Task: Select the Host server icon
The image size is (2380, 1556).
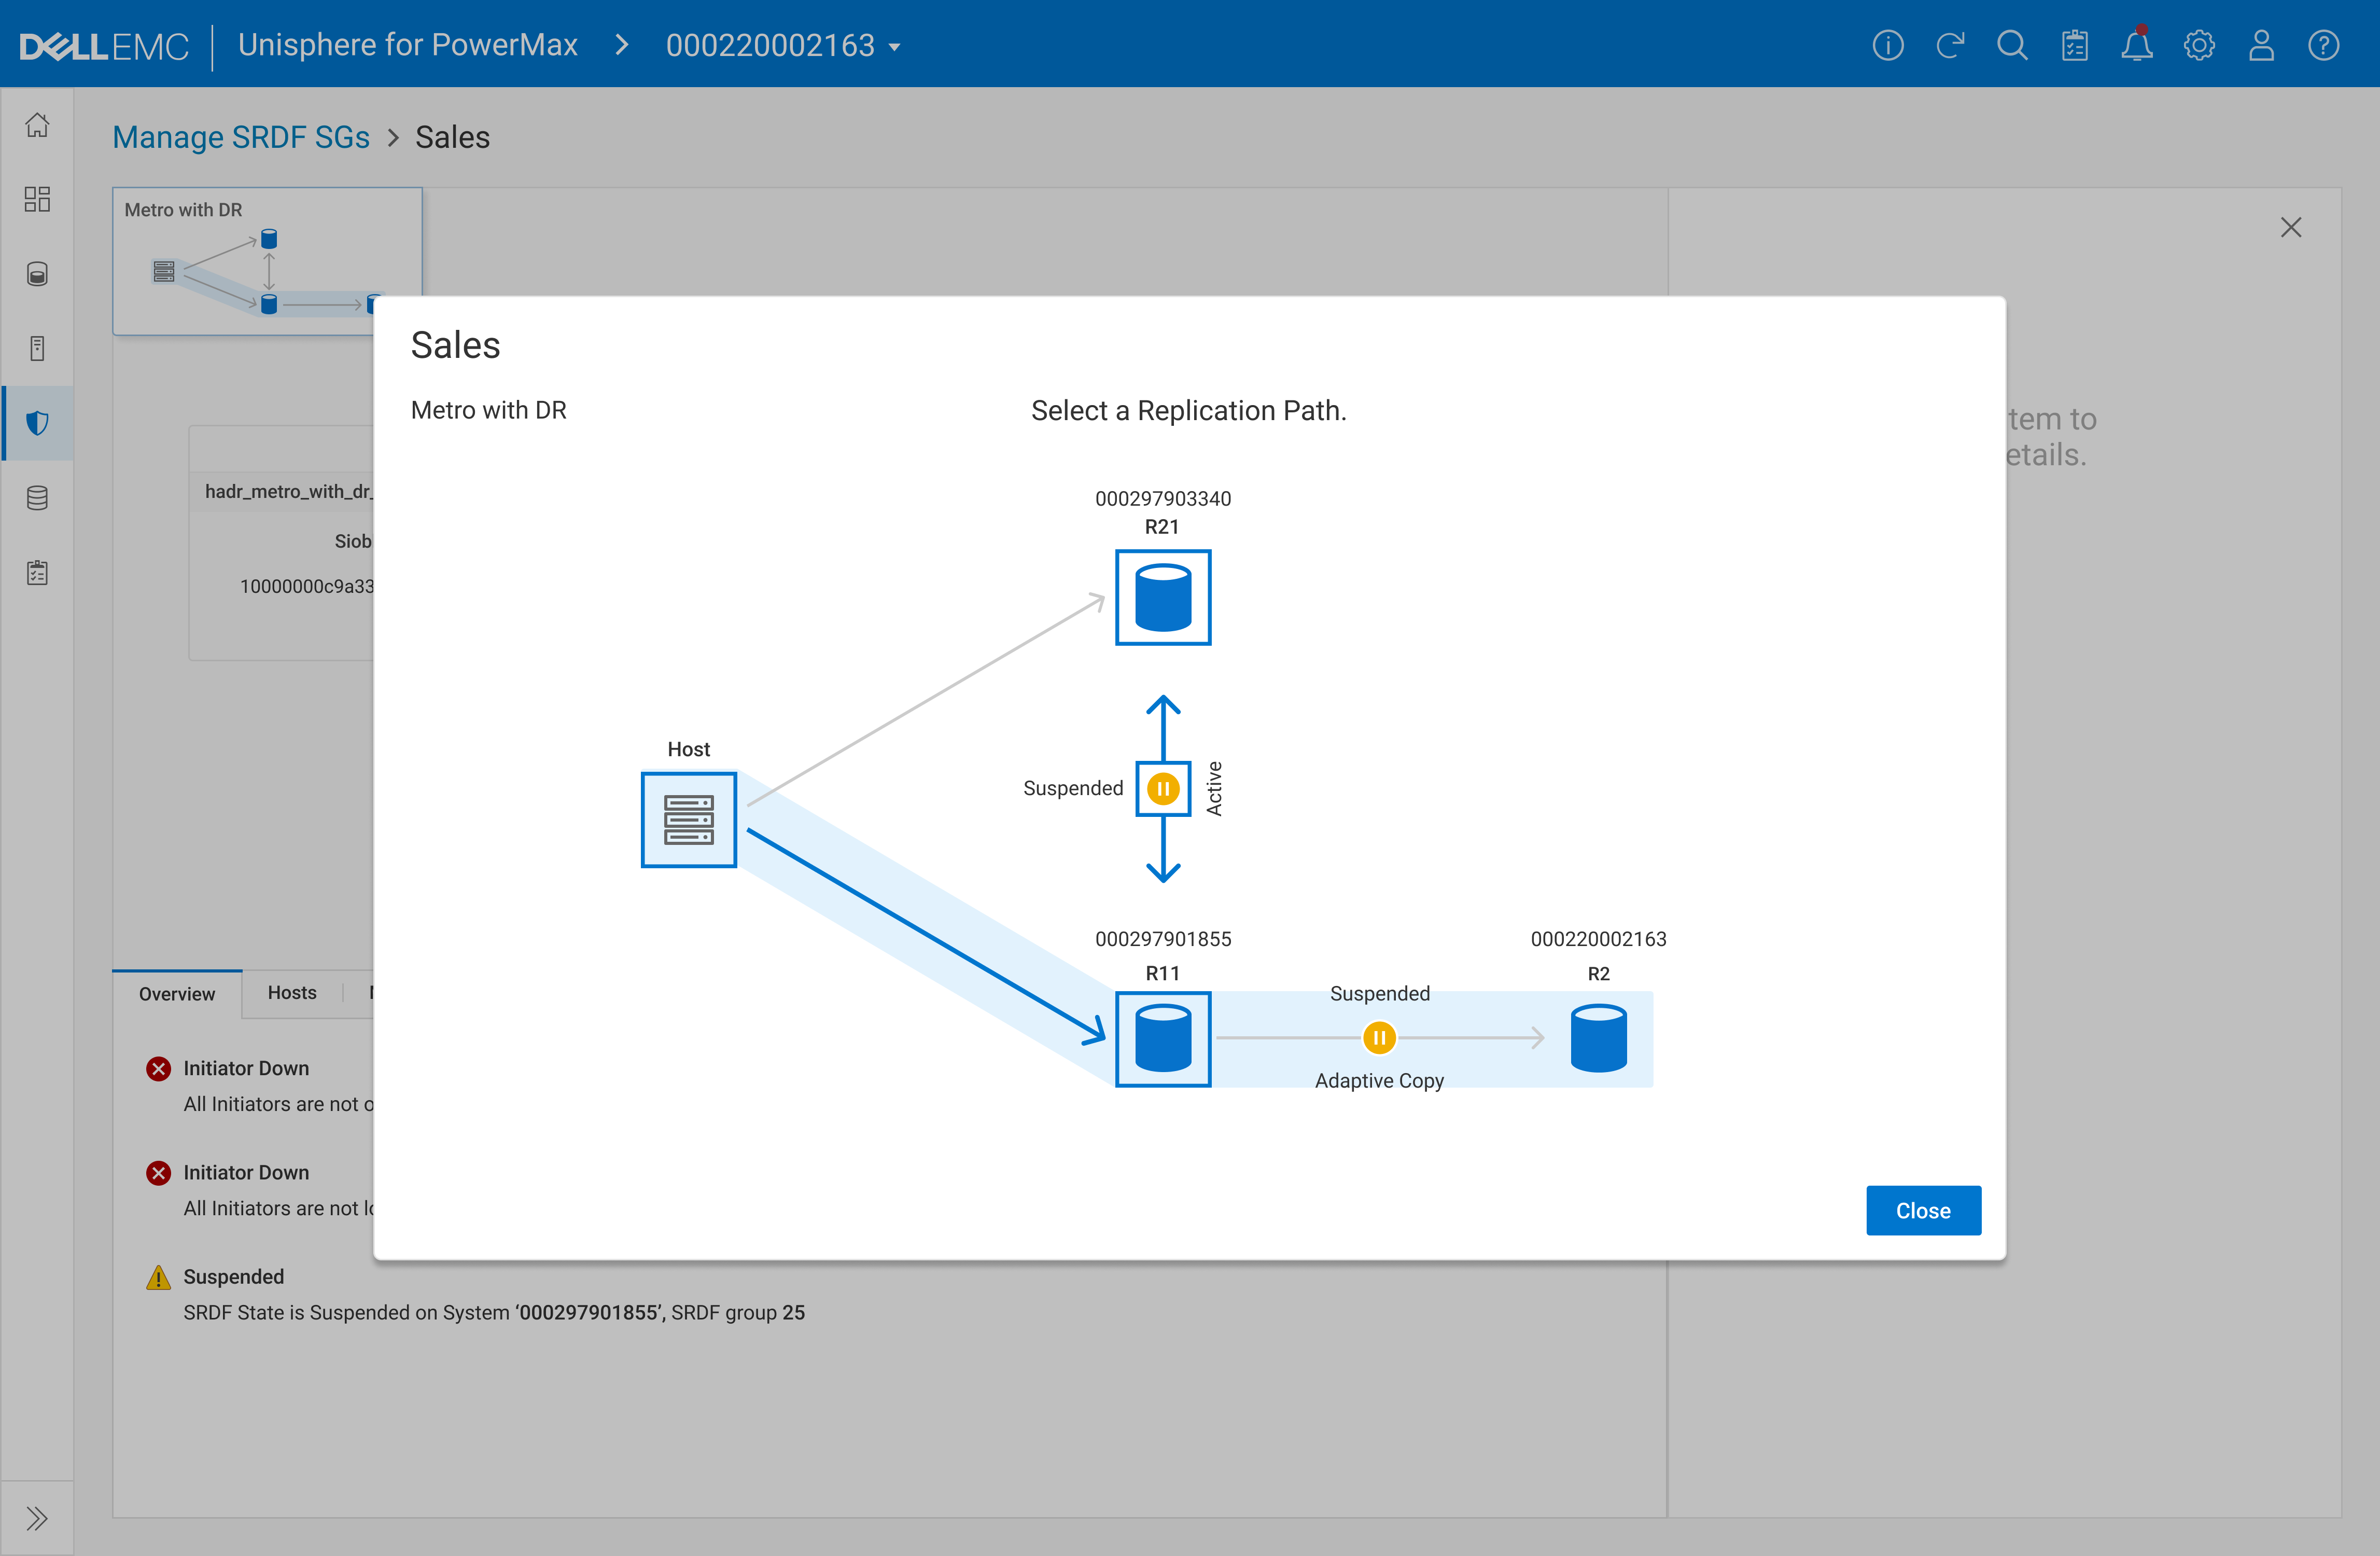Action: [688, 819]
